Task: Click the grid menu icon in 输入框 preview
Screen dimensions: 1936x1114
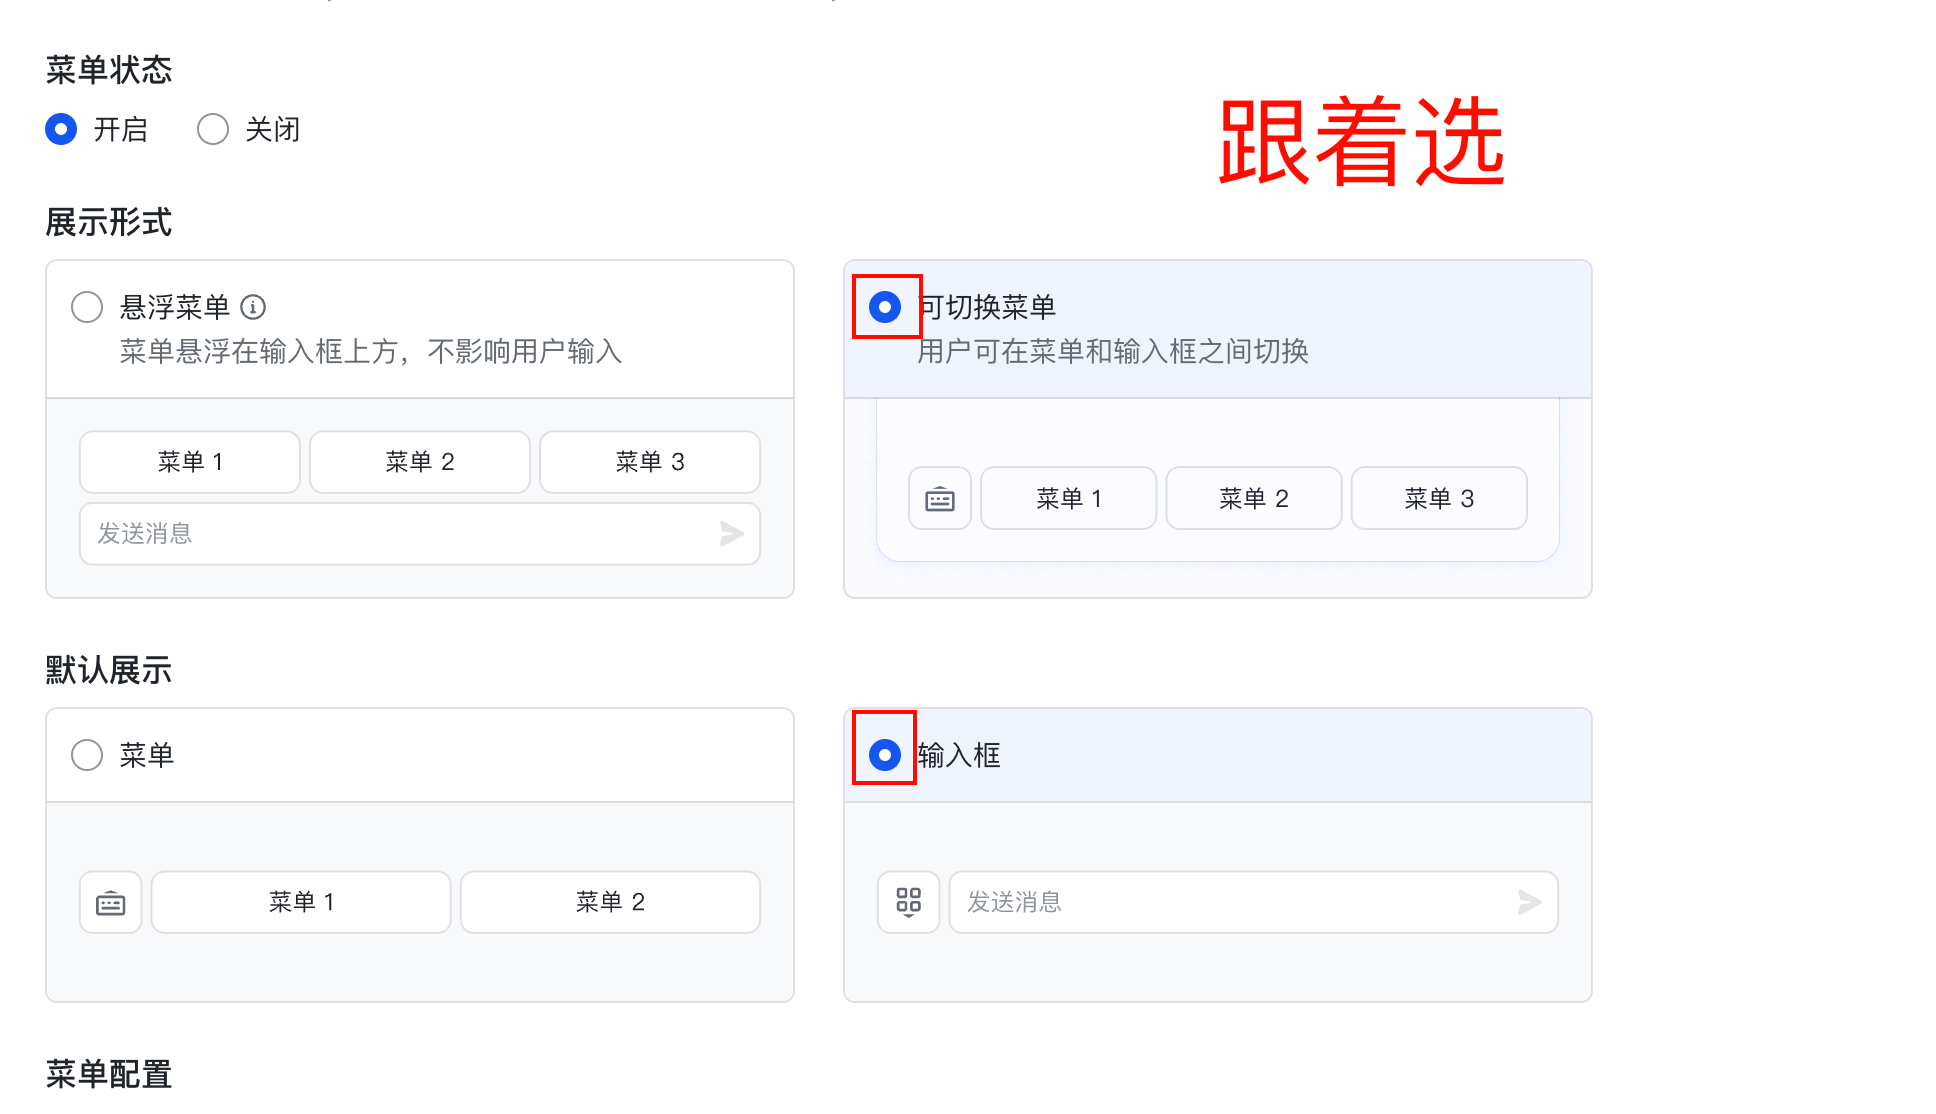Action: (908, 902)
